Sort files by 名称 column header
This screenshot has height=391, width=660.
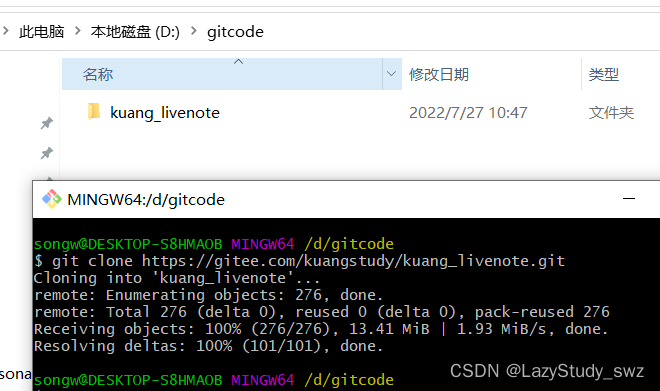222,74
